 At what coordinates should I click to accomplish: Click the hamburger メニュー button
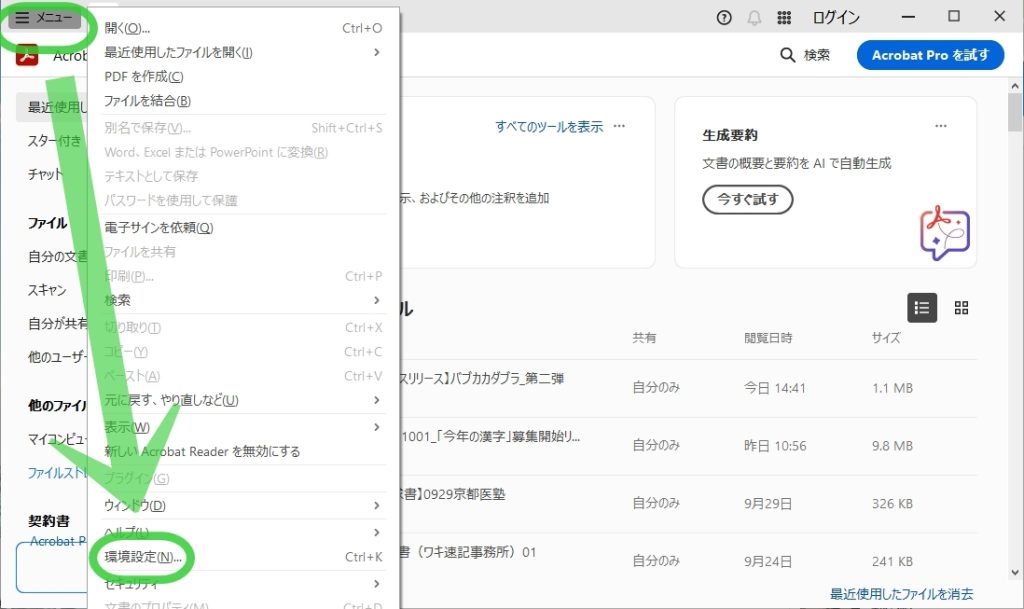(x=43, y=18)
